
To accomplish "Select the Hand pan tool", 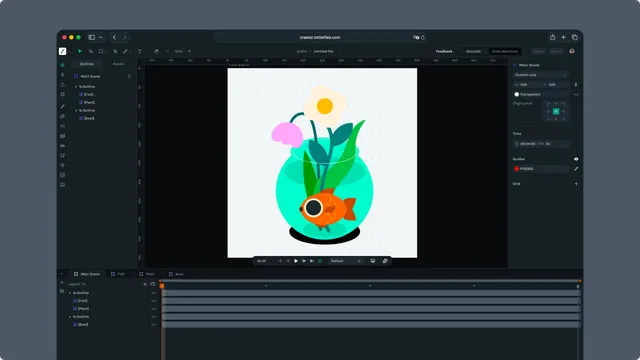I will point(156,51).
